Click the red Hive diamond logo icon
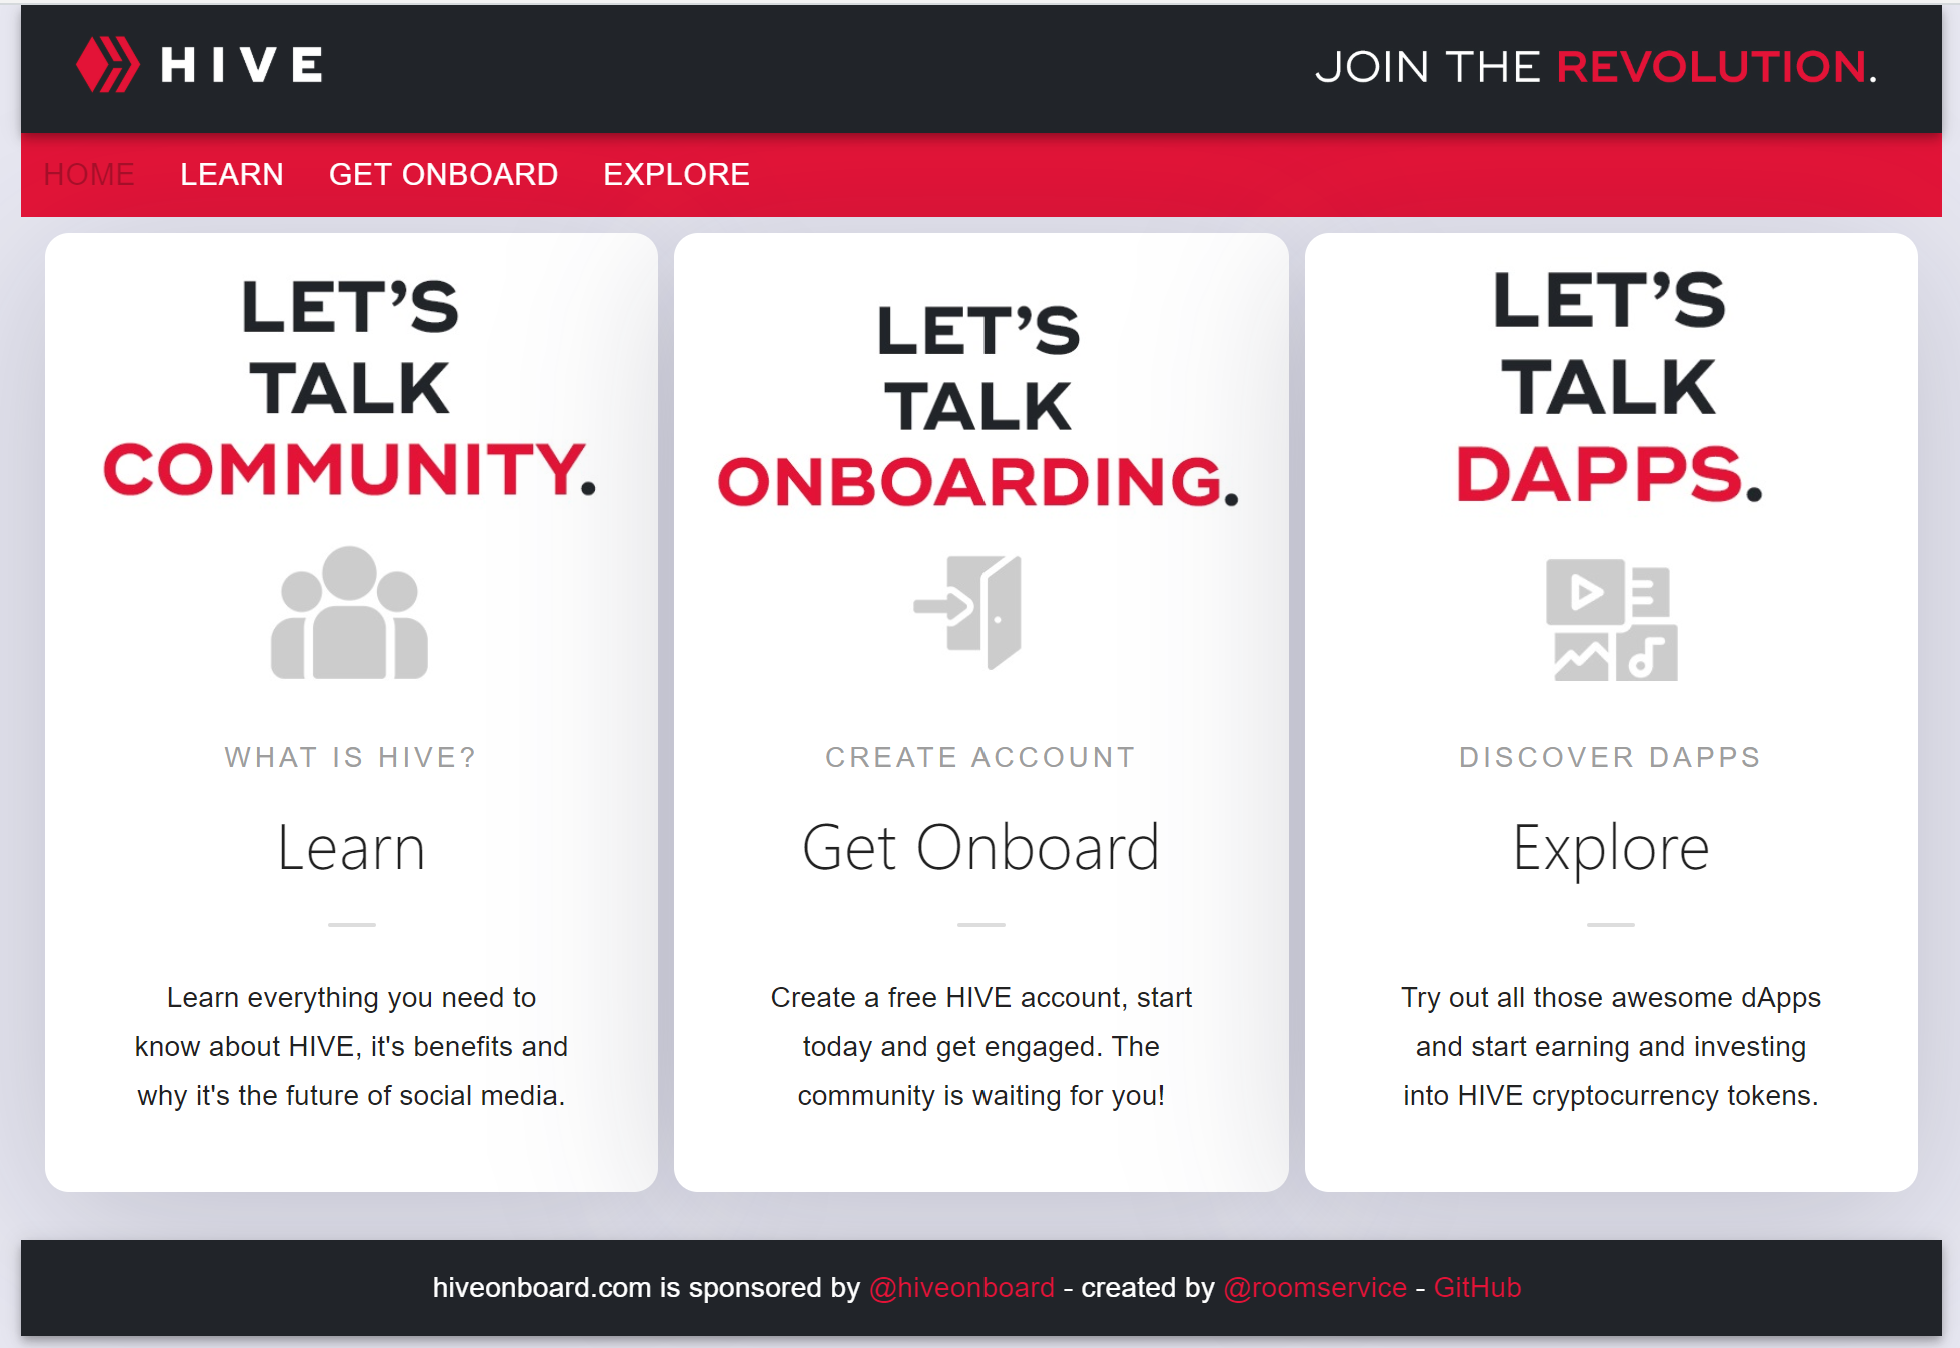1960x1348 pixels. tap(108, 65)
